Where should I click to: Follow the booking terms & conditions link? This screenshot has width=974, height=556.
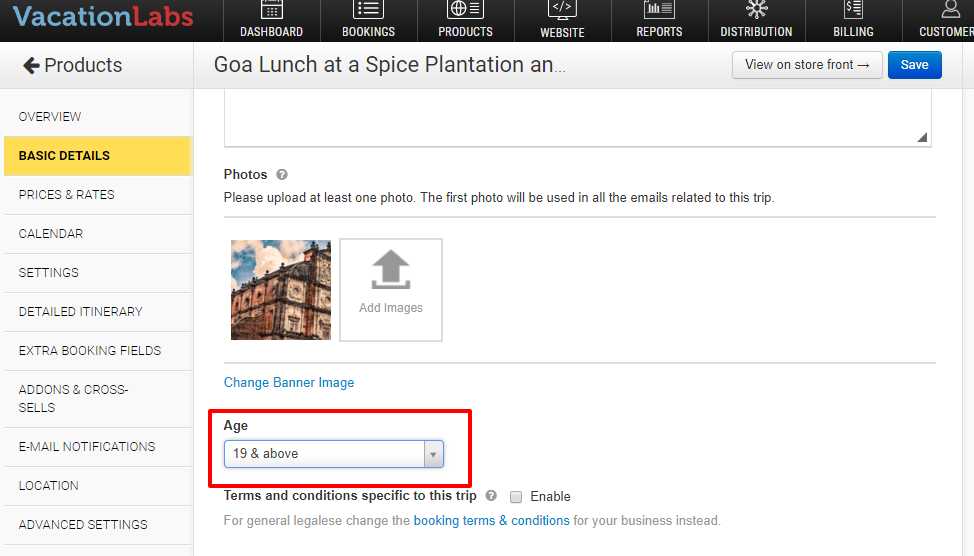pos(491,521)
